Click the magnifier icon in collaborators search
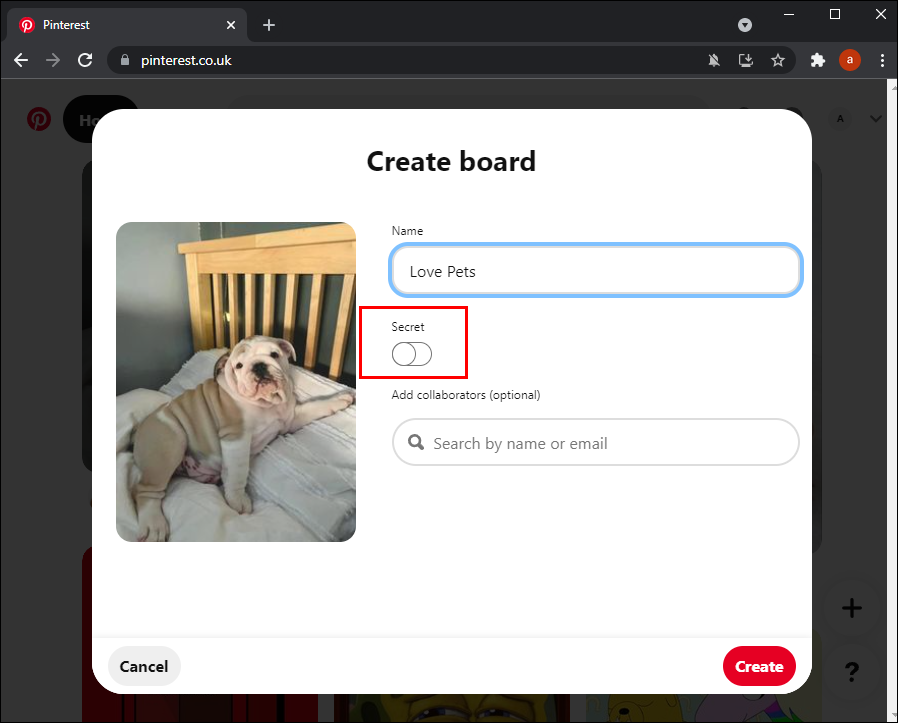 point(416,442)
